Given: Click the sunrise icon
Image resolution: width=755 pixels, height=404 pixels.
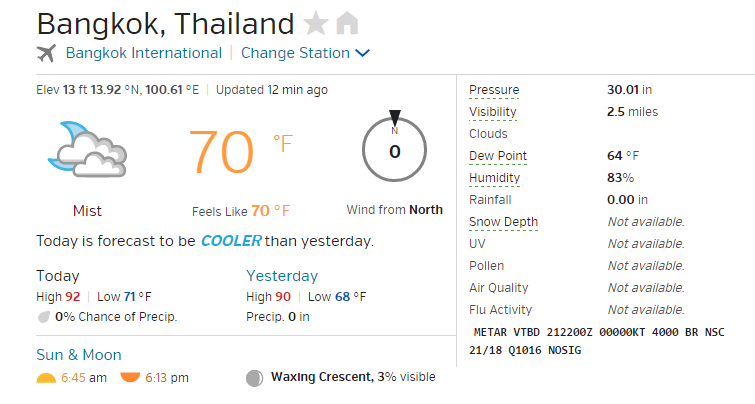Looking at the screenshot, I should 46,378.
